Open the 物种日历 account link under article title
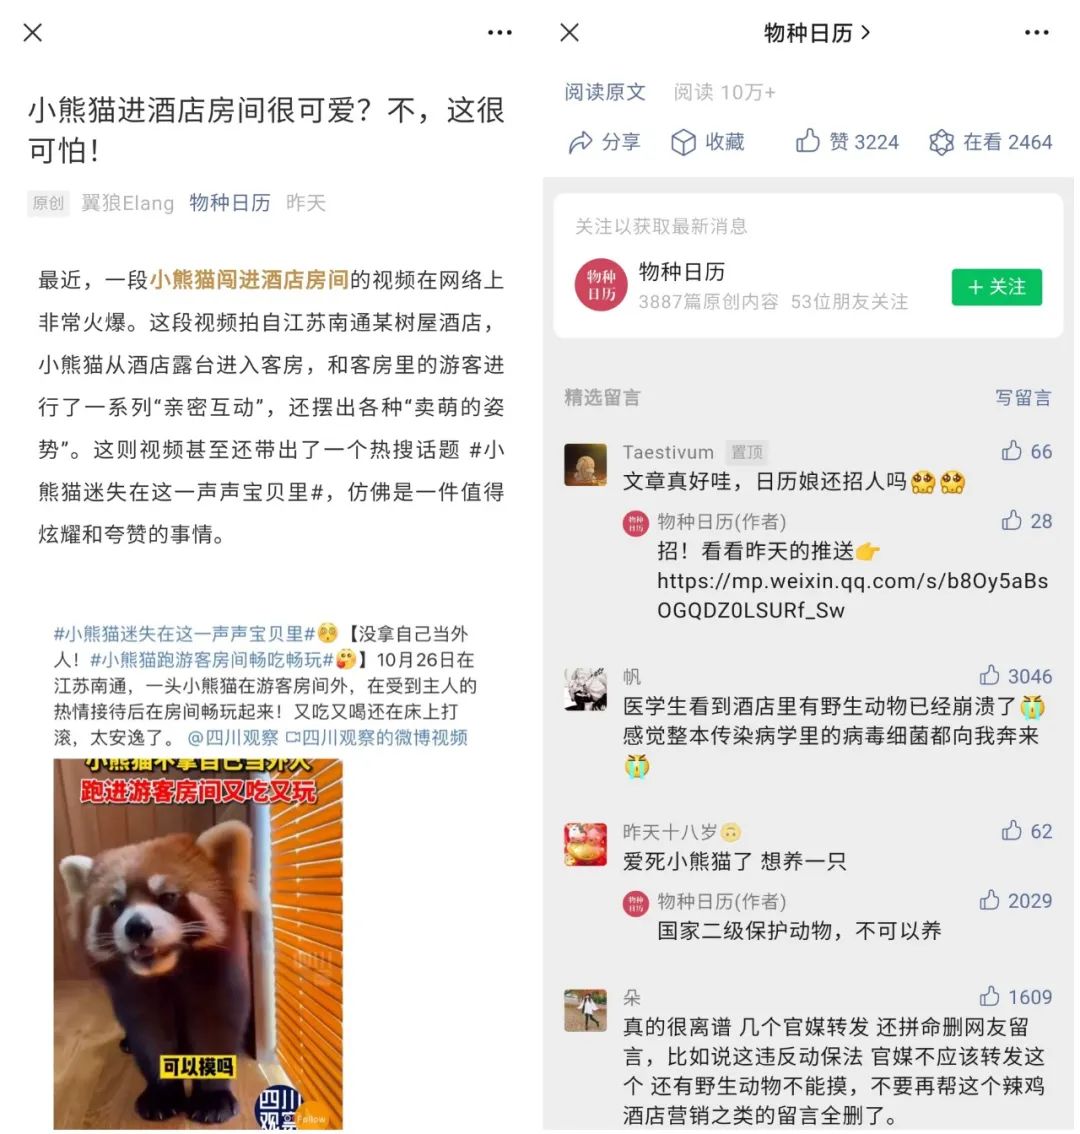This screenshot has height=1134, width=1080. coord(229,202)
